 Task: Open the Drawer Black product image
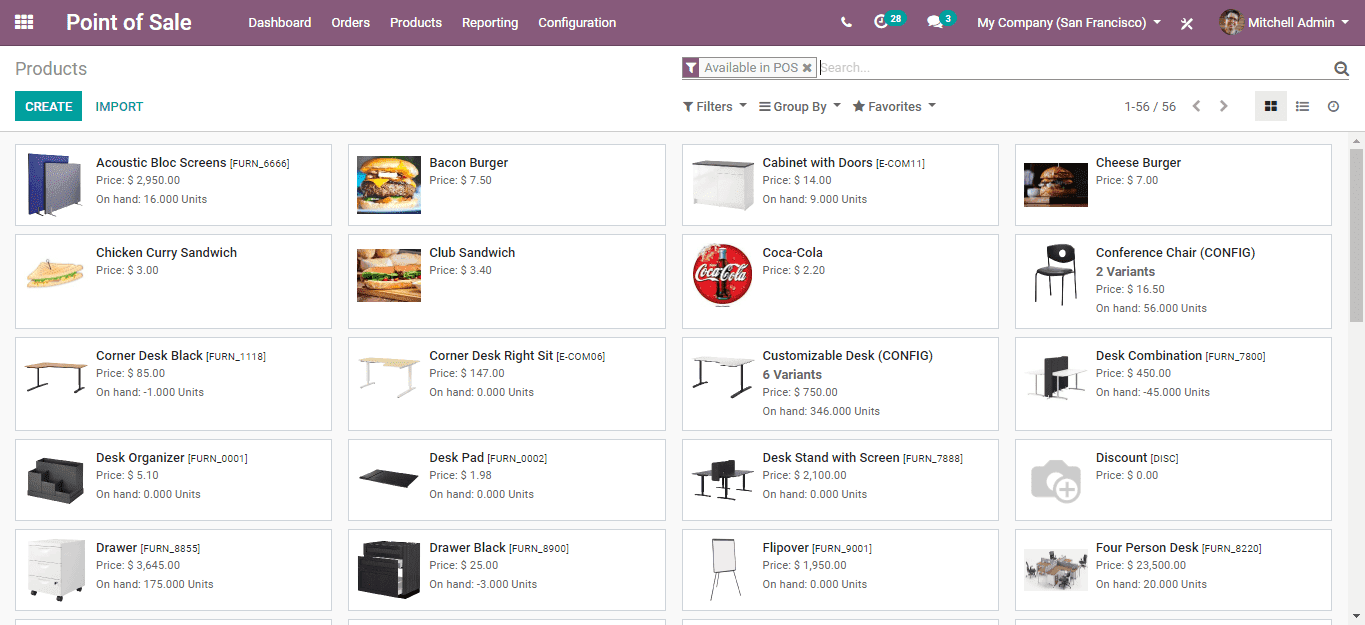click(389, 570)
